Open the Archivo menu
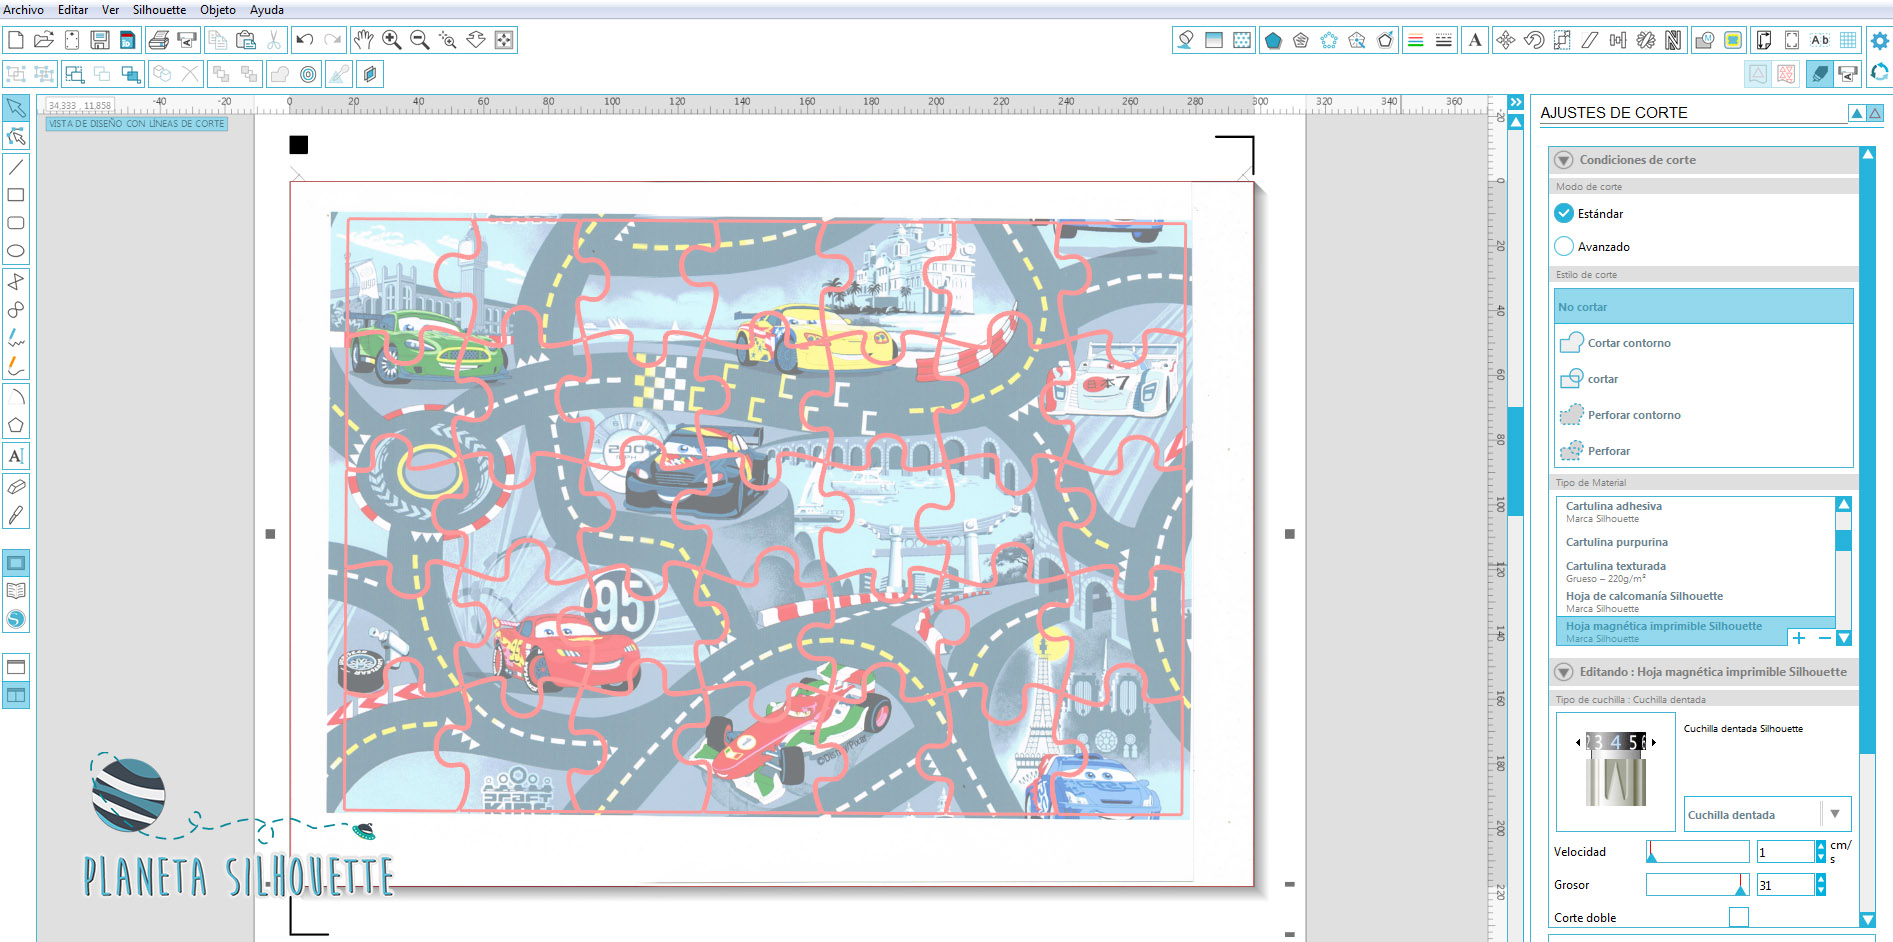Screen dimensions: 1893x942 (x=24, y=10)
